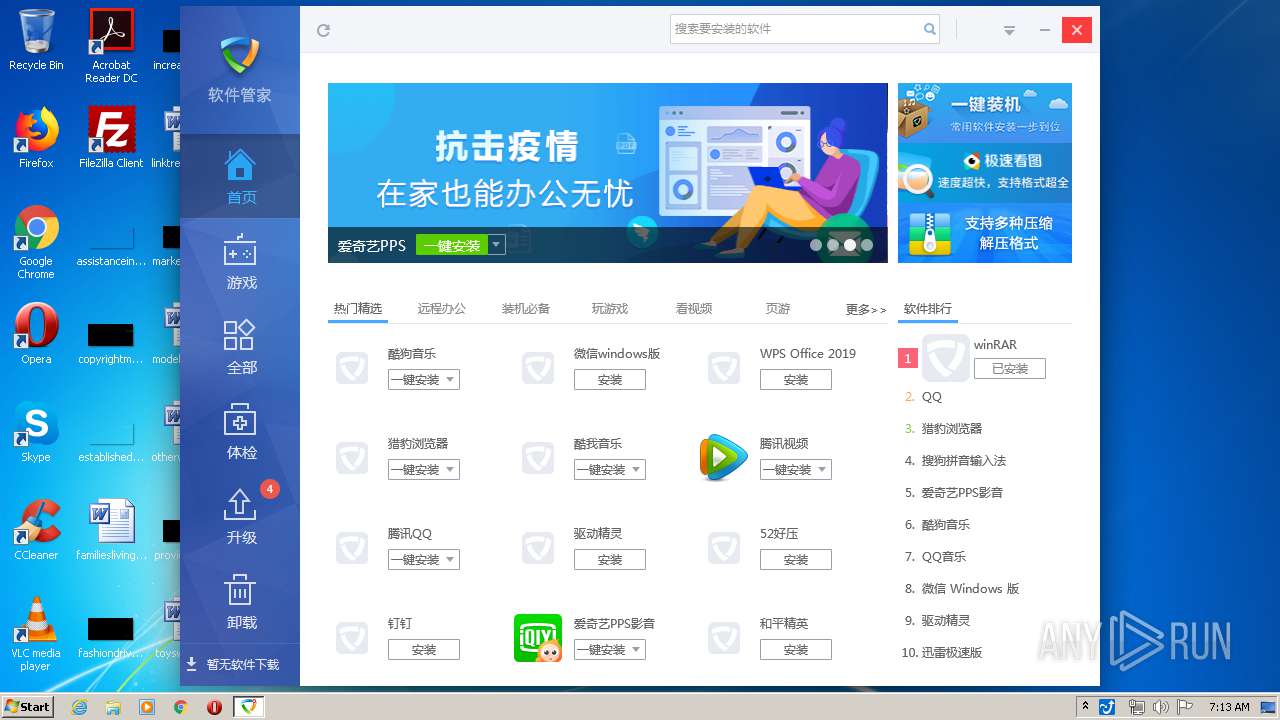1280x720 pixels.
Task: Click the 软件管家 shield logo
Action: 240,56
